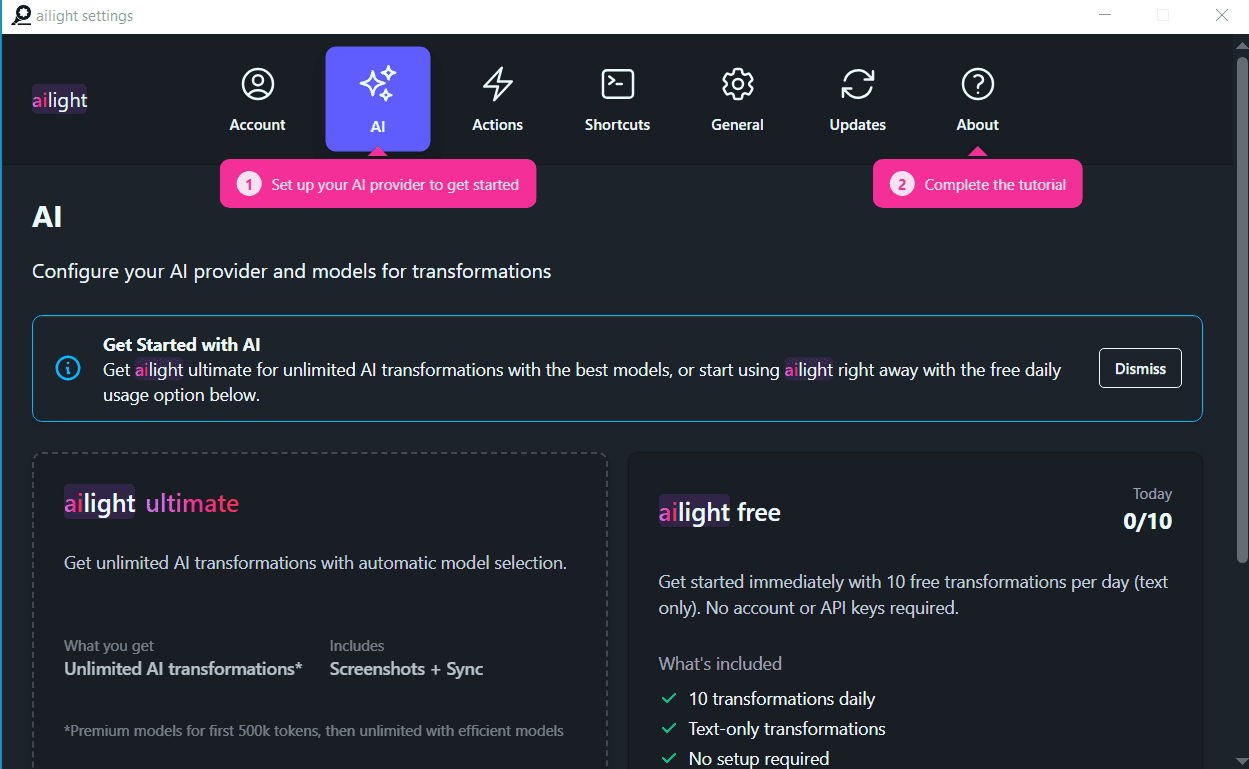Open the Account tab
This screenshot has width=1249, height=769.
257,99
